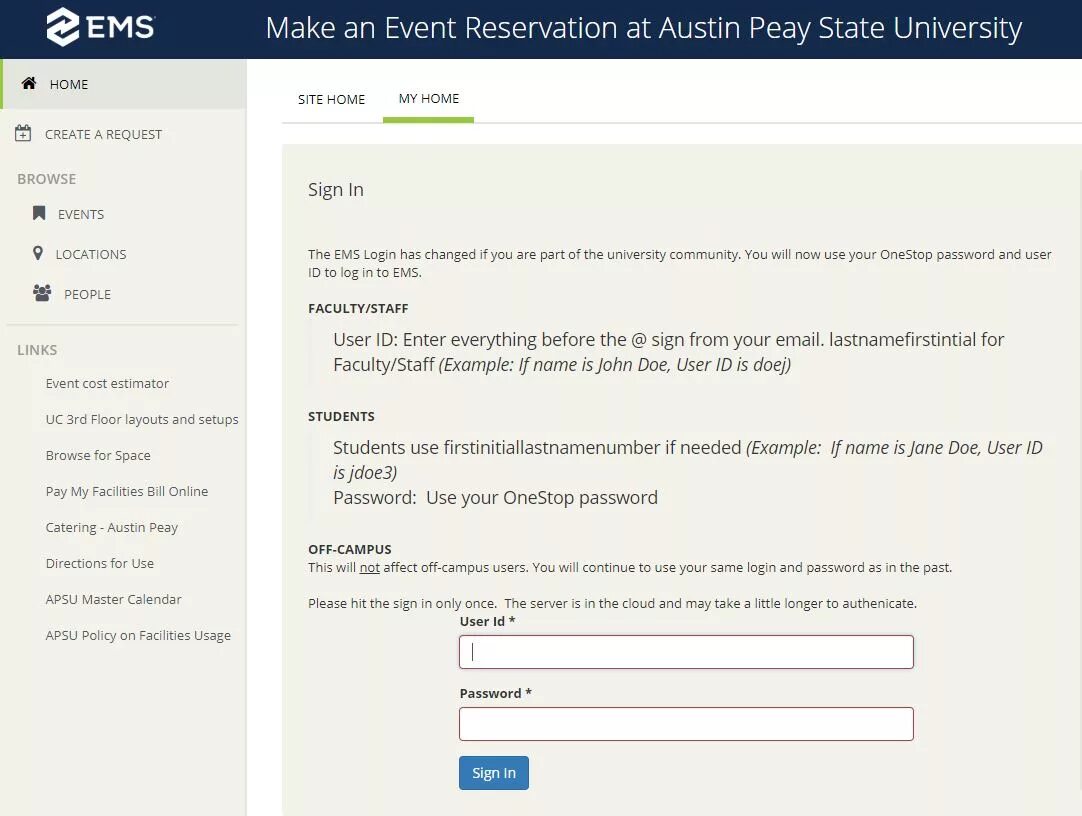Open the Event cost estimator link

pos(107,384)
